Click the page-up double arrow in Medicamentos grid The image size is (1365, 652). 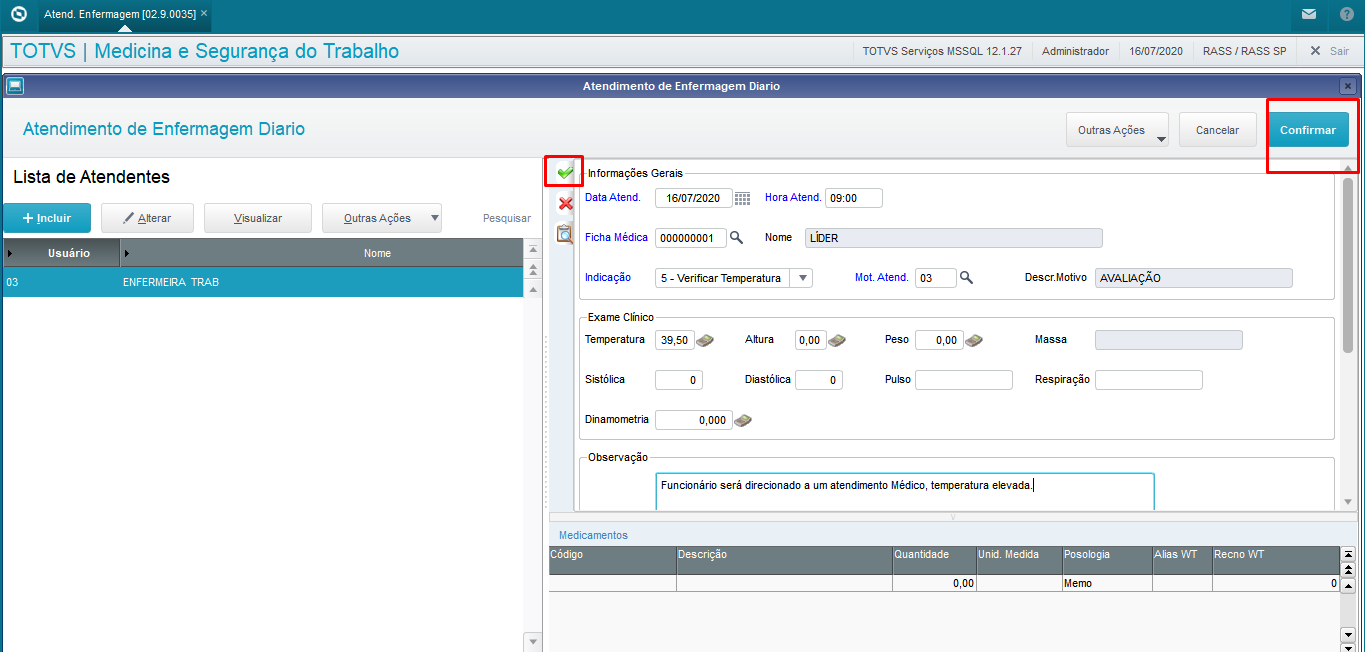[x=1348, y=569]
